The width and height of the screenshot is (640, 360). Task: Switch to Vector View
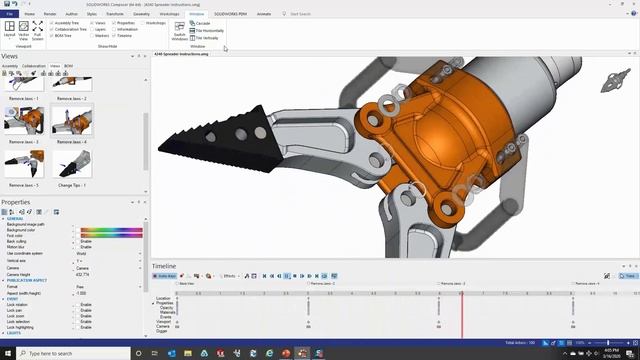[24, 30]
